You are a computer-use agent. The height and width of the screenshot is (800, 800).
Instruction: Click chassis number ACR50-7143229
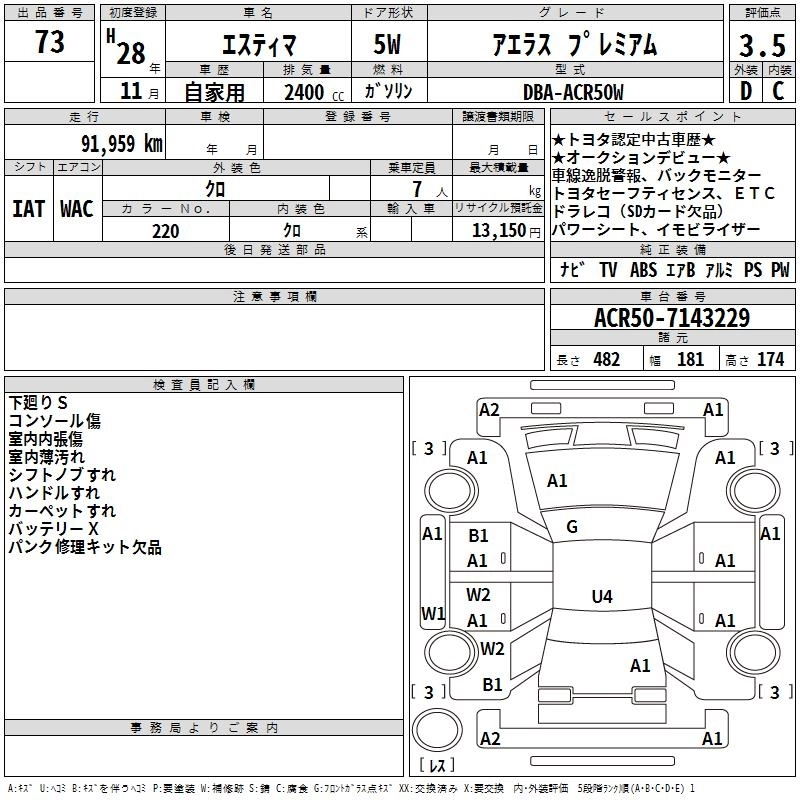pyautogui.click(x=670, y=319)
